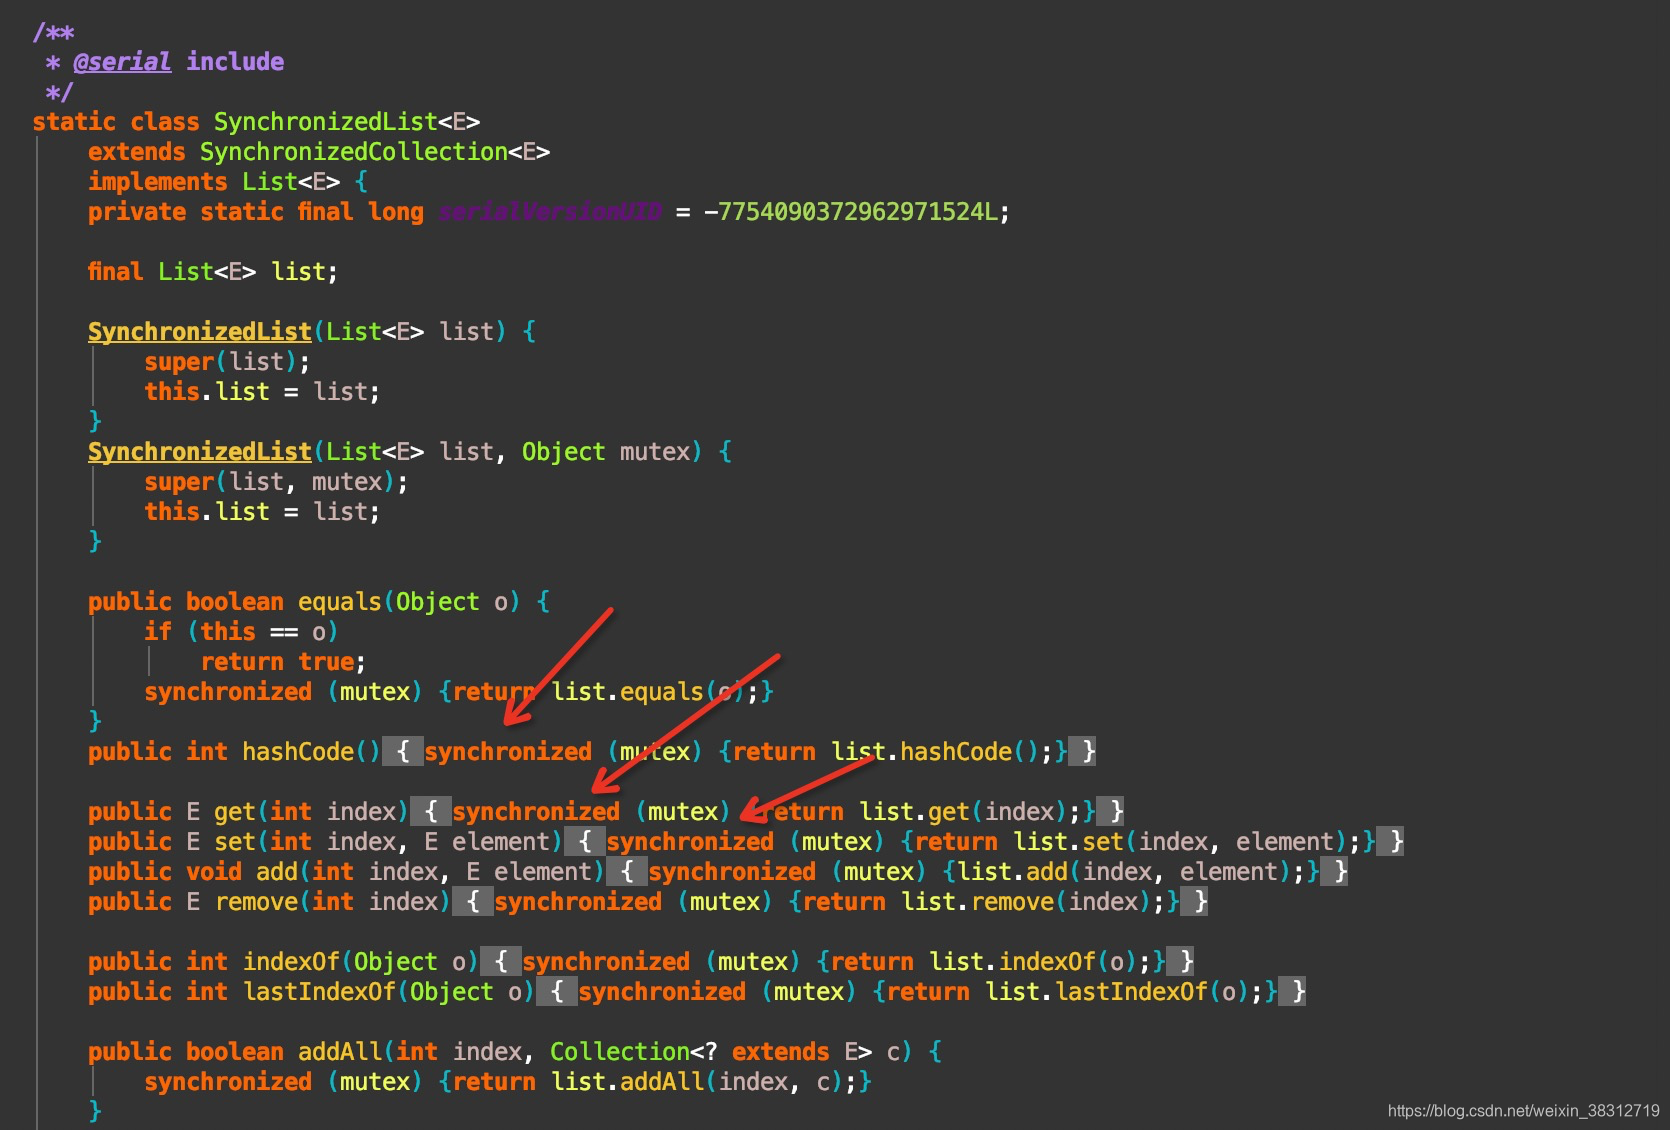Expand the folded hashCode() method body brace
Viewport: 1670px width, 1130px height.
click(403, 751)
